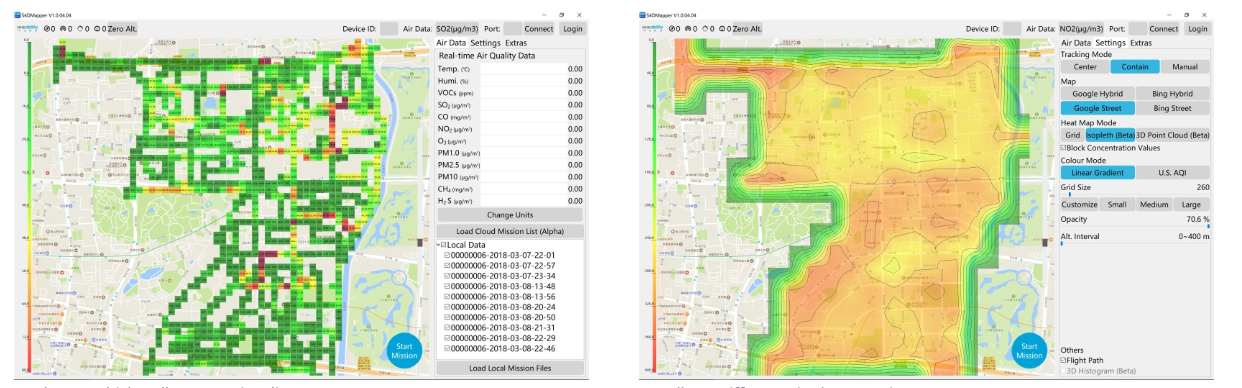
Task: Switch to the Extras tab in the left window
Action: 516,43
